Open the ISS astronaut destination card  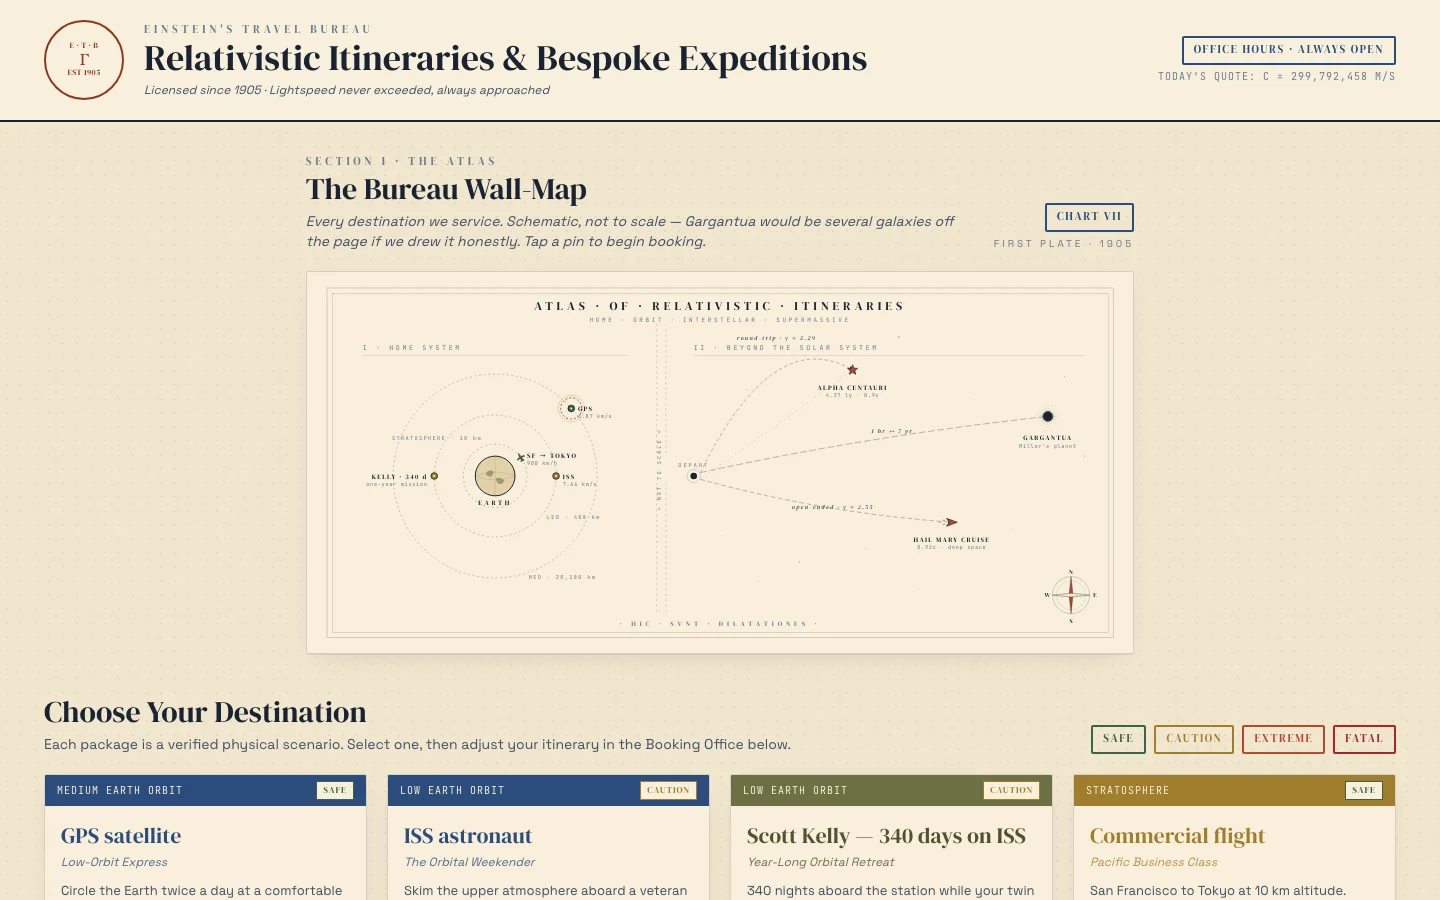point(548,838)
